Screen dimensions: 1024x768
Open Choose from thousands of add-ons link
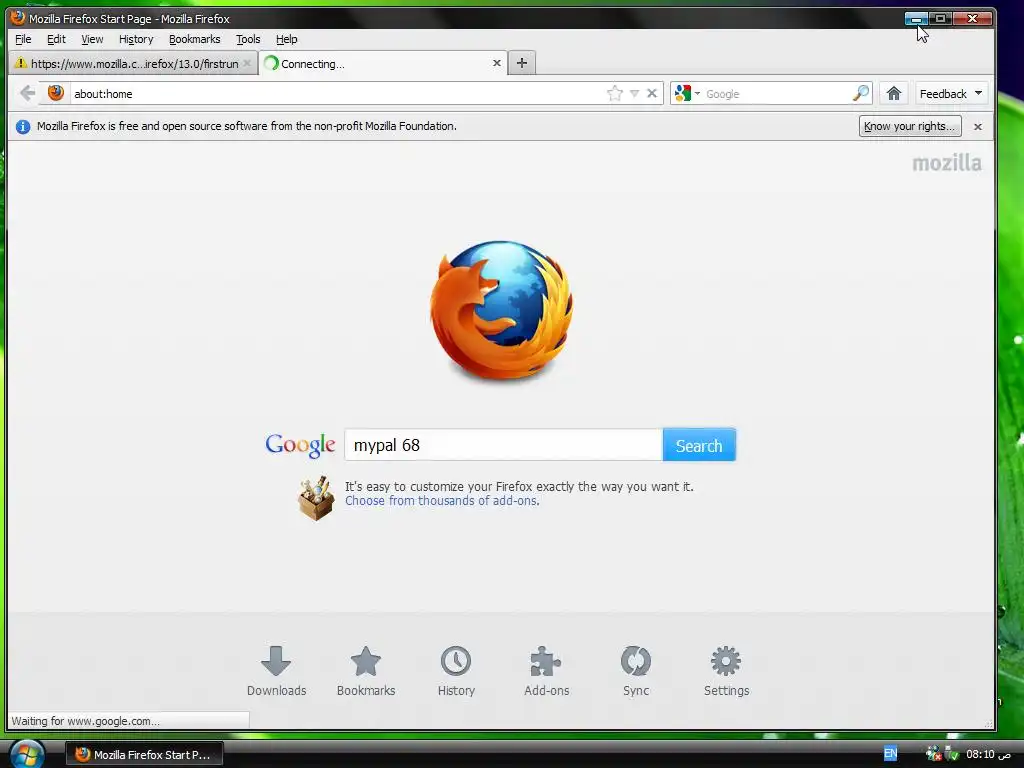pyautogui.click(x=441, y=501)
